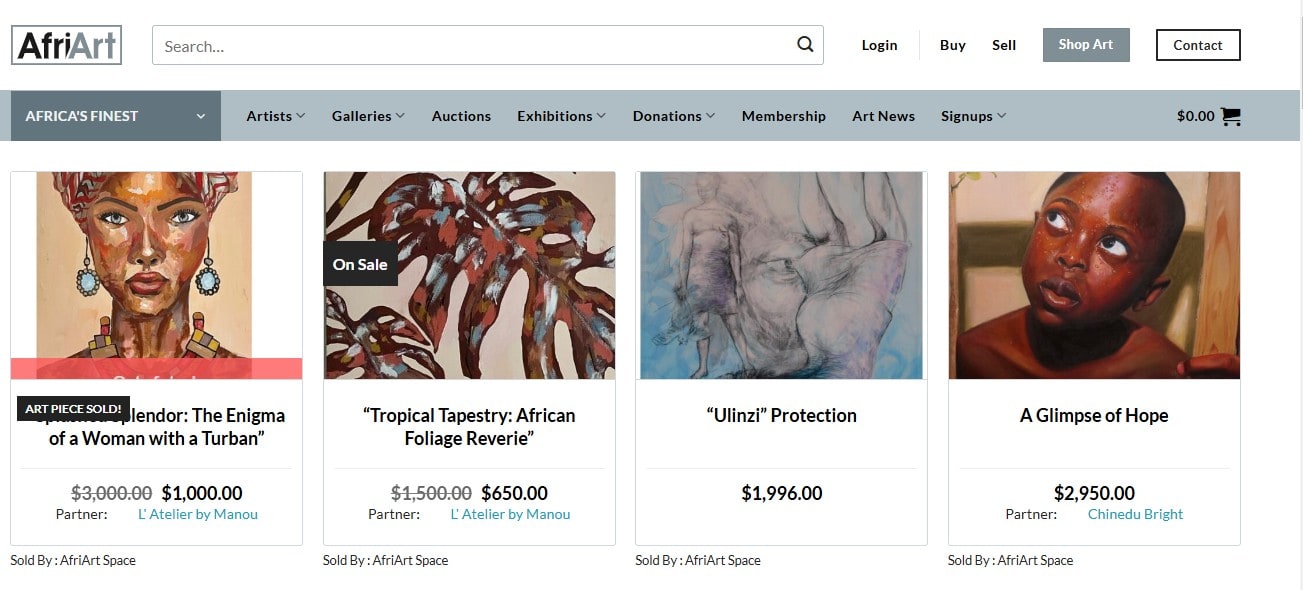
Task: Click the Contact button
Action: tap(1198, 45)
